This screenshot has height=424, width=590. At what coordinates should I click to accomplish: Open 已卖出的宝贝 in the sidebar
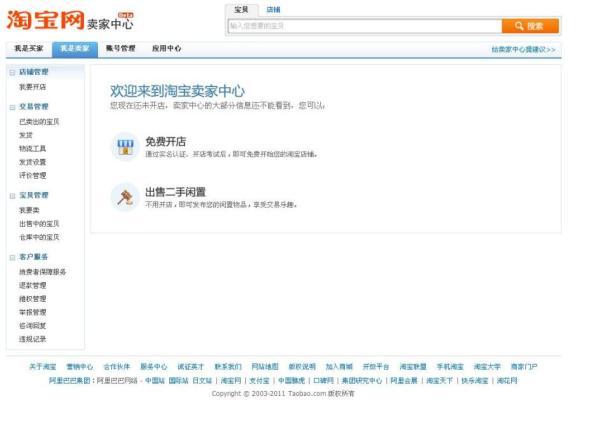(x=39, y=122)
